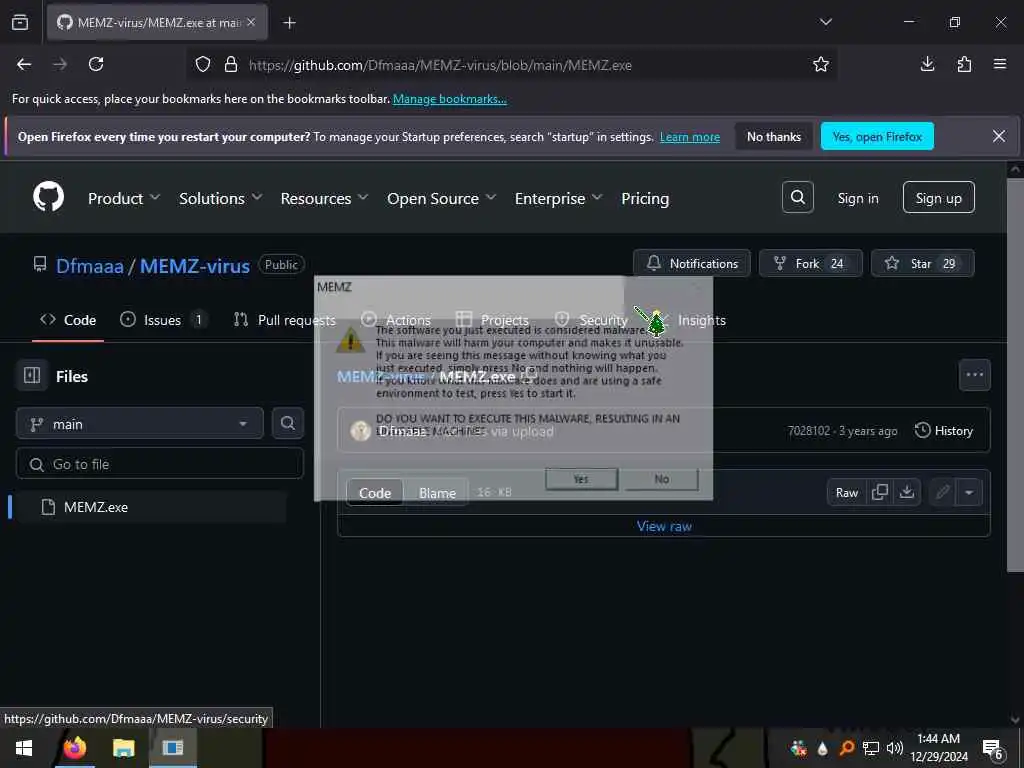Open the extensions puzzle icon

[964, 64]
